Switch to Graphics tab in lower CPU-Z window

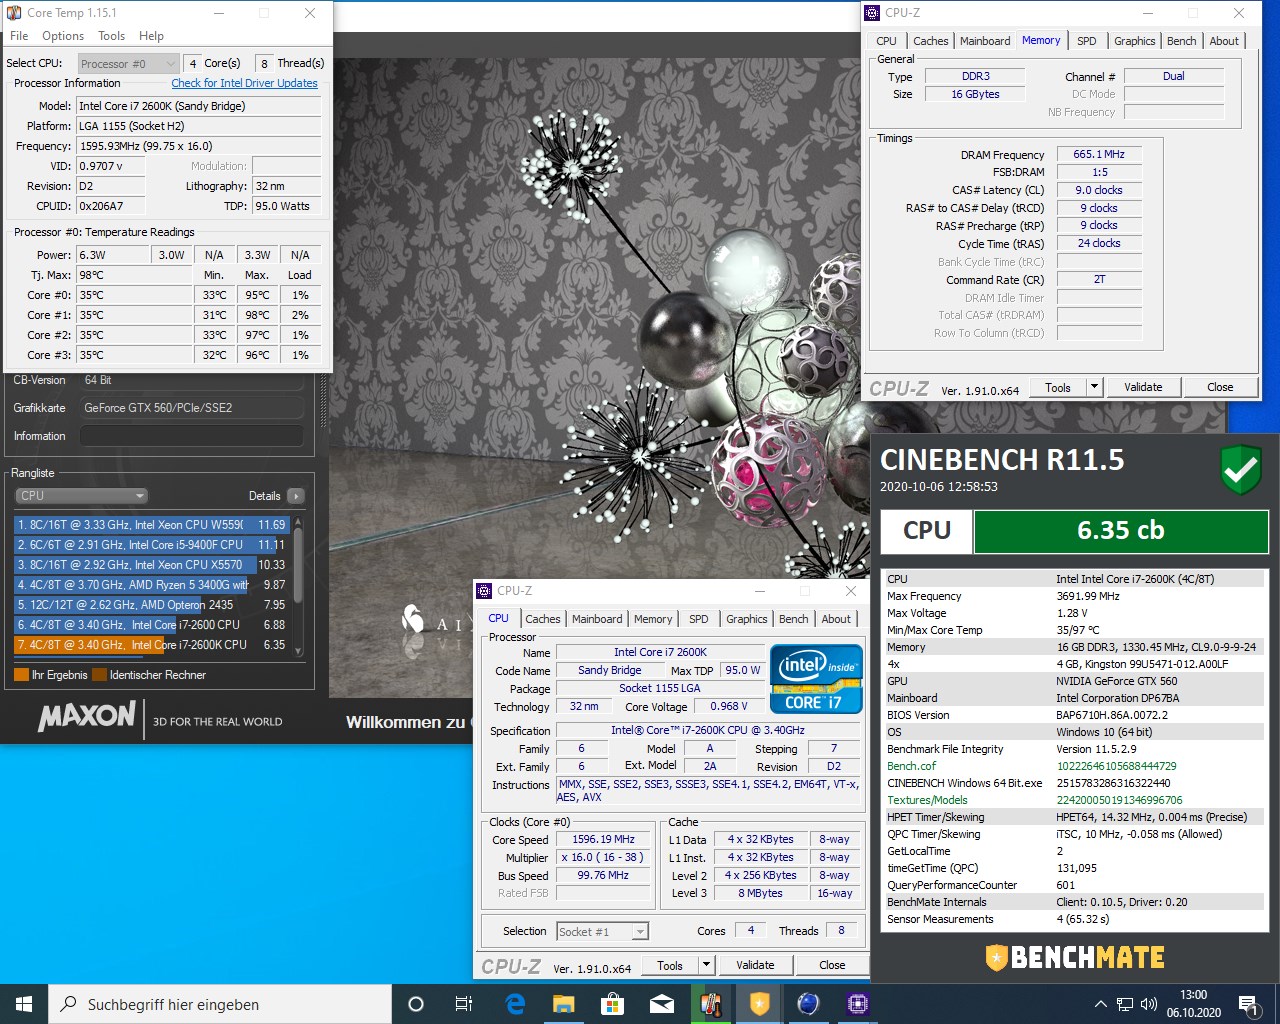(747, 619)
